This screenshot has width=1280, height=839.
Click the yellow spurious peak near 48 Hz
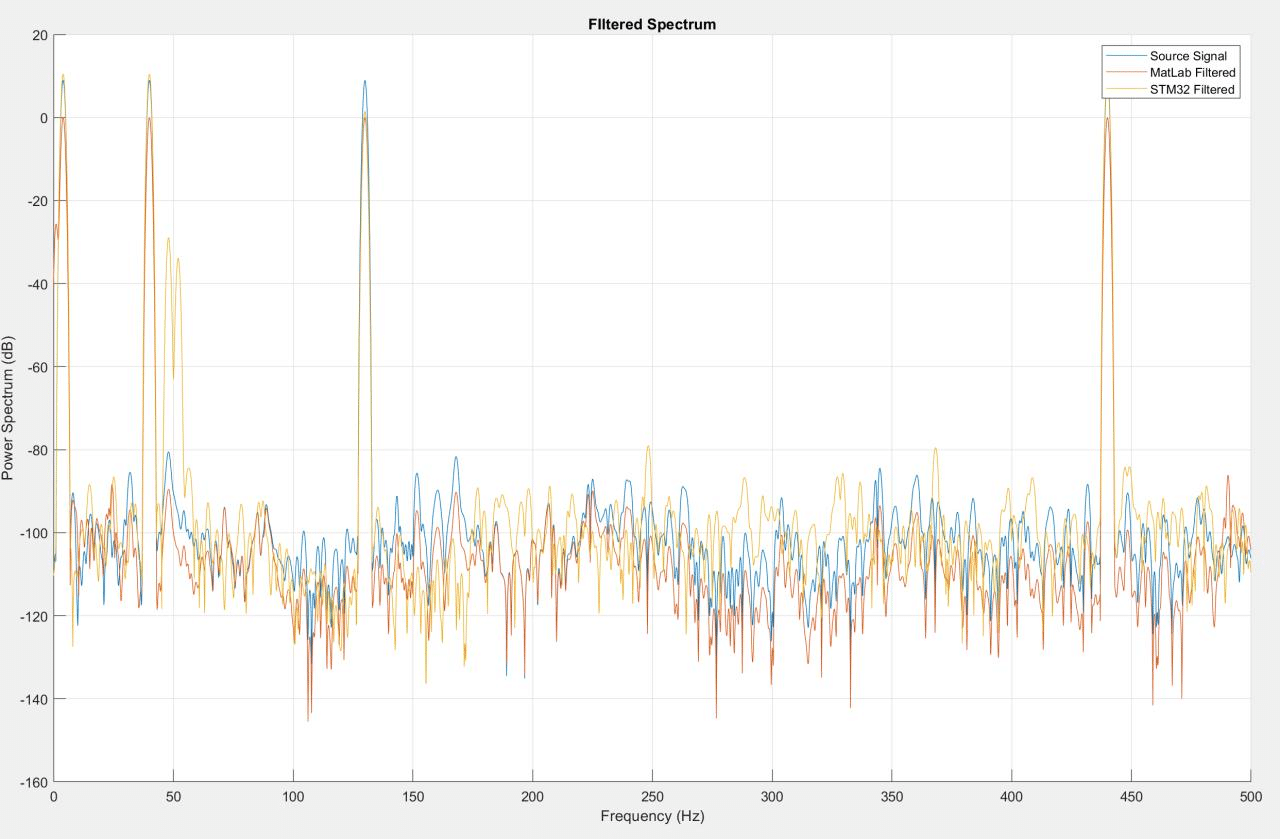(168, 238)
